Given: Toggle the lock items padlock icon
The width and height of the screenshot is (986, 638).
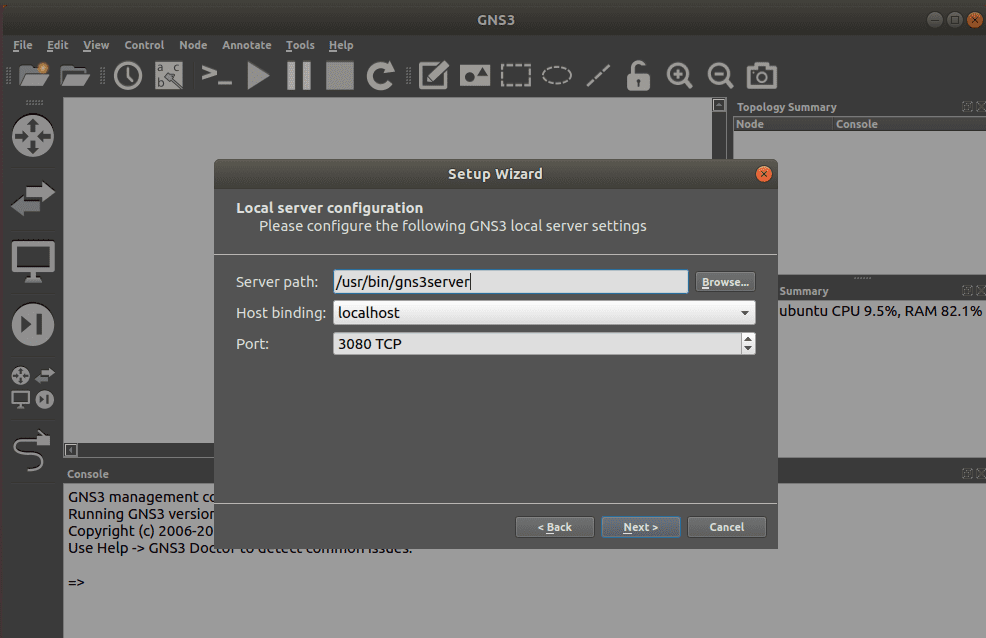Looking at the screenshot, I should pyautogui.click(x=638, y=76).
